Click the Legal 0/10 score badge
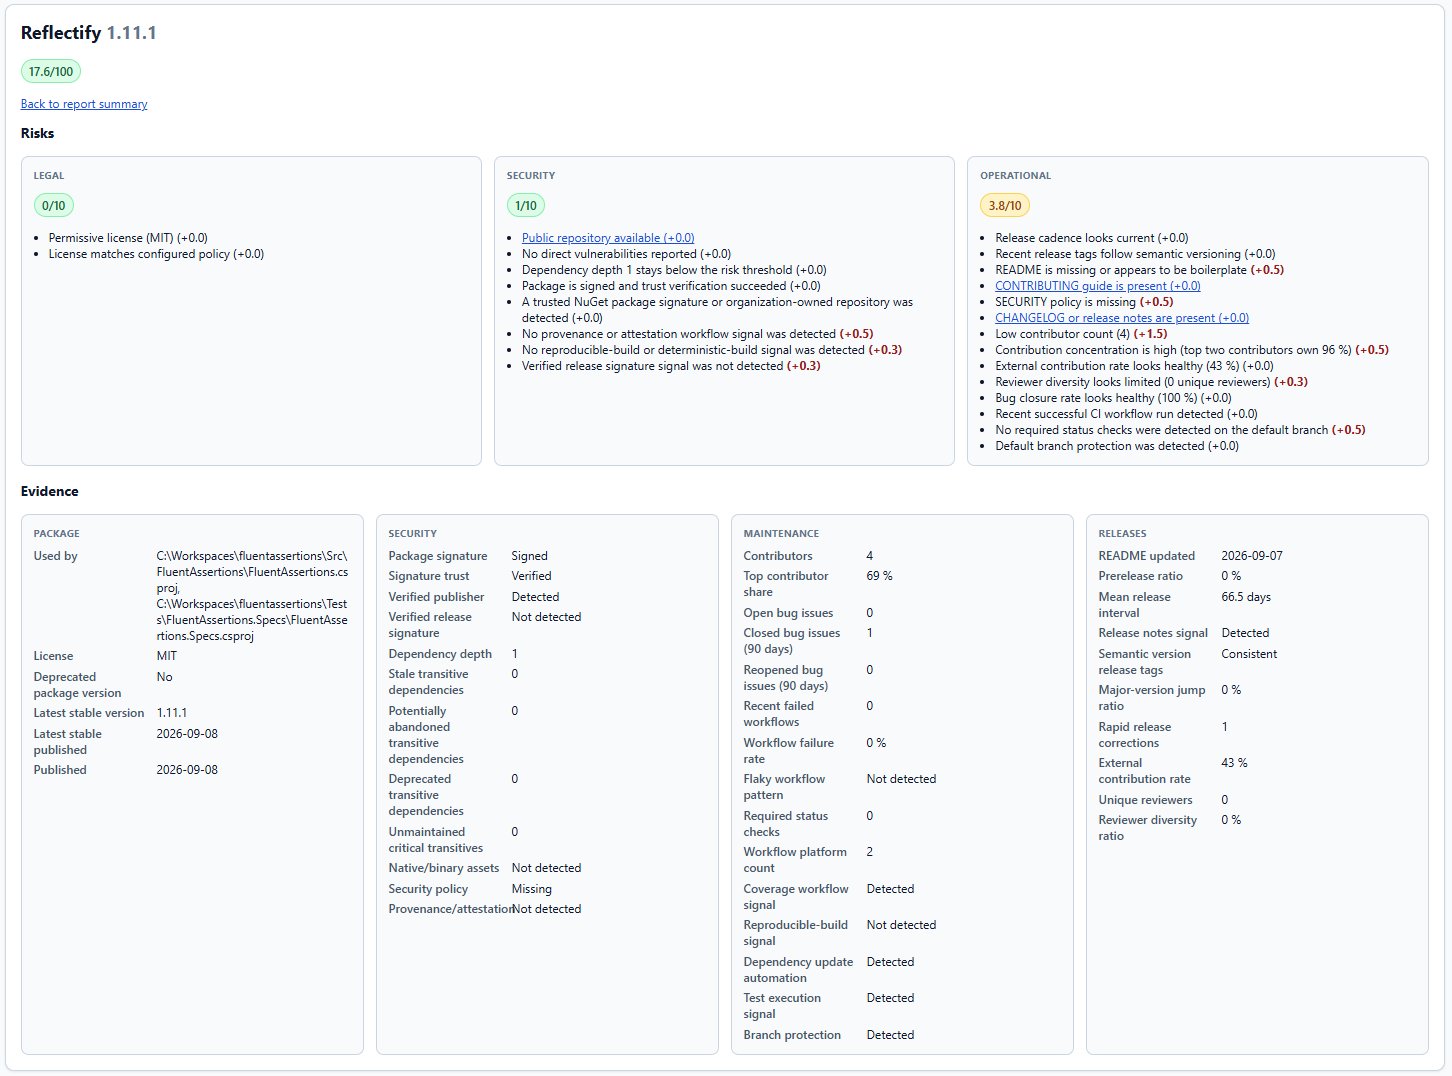Image resolution: width=1452 pixels, height=1076 pixels. click(x=54, y=206)
